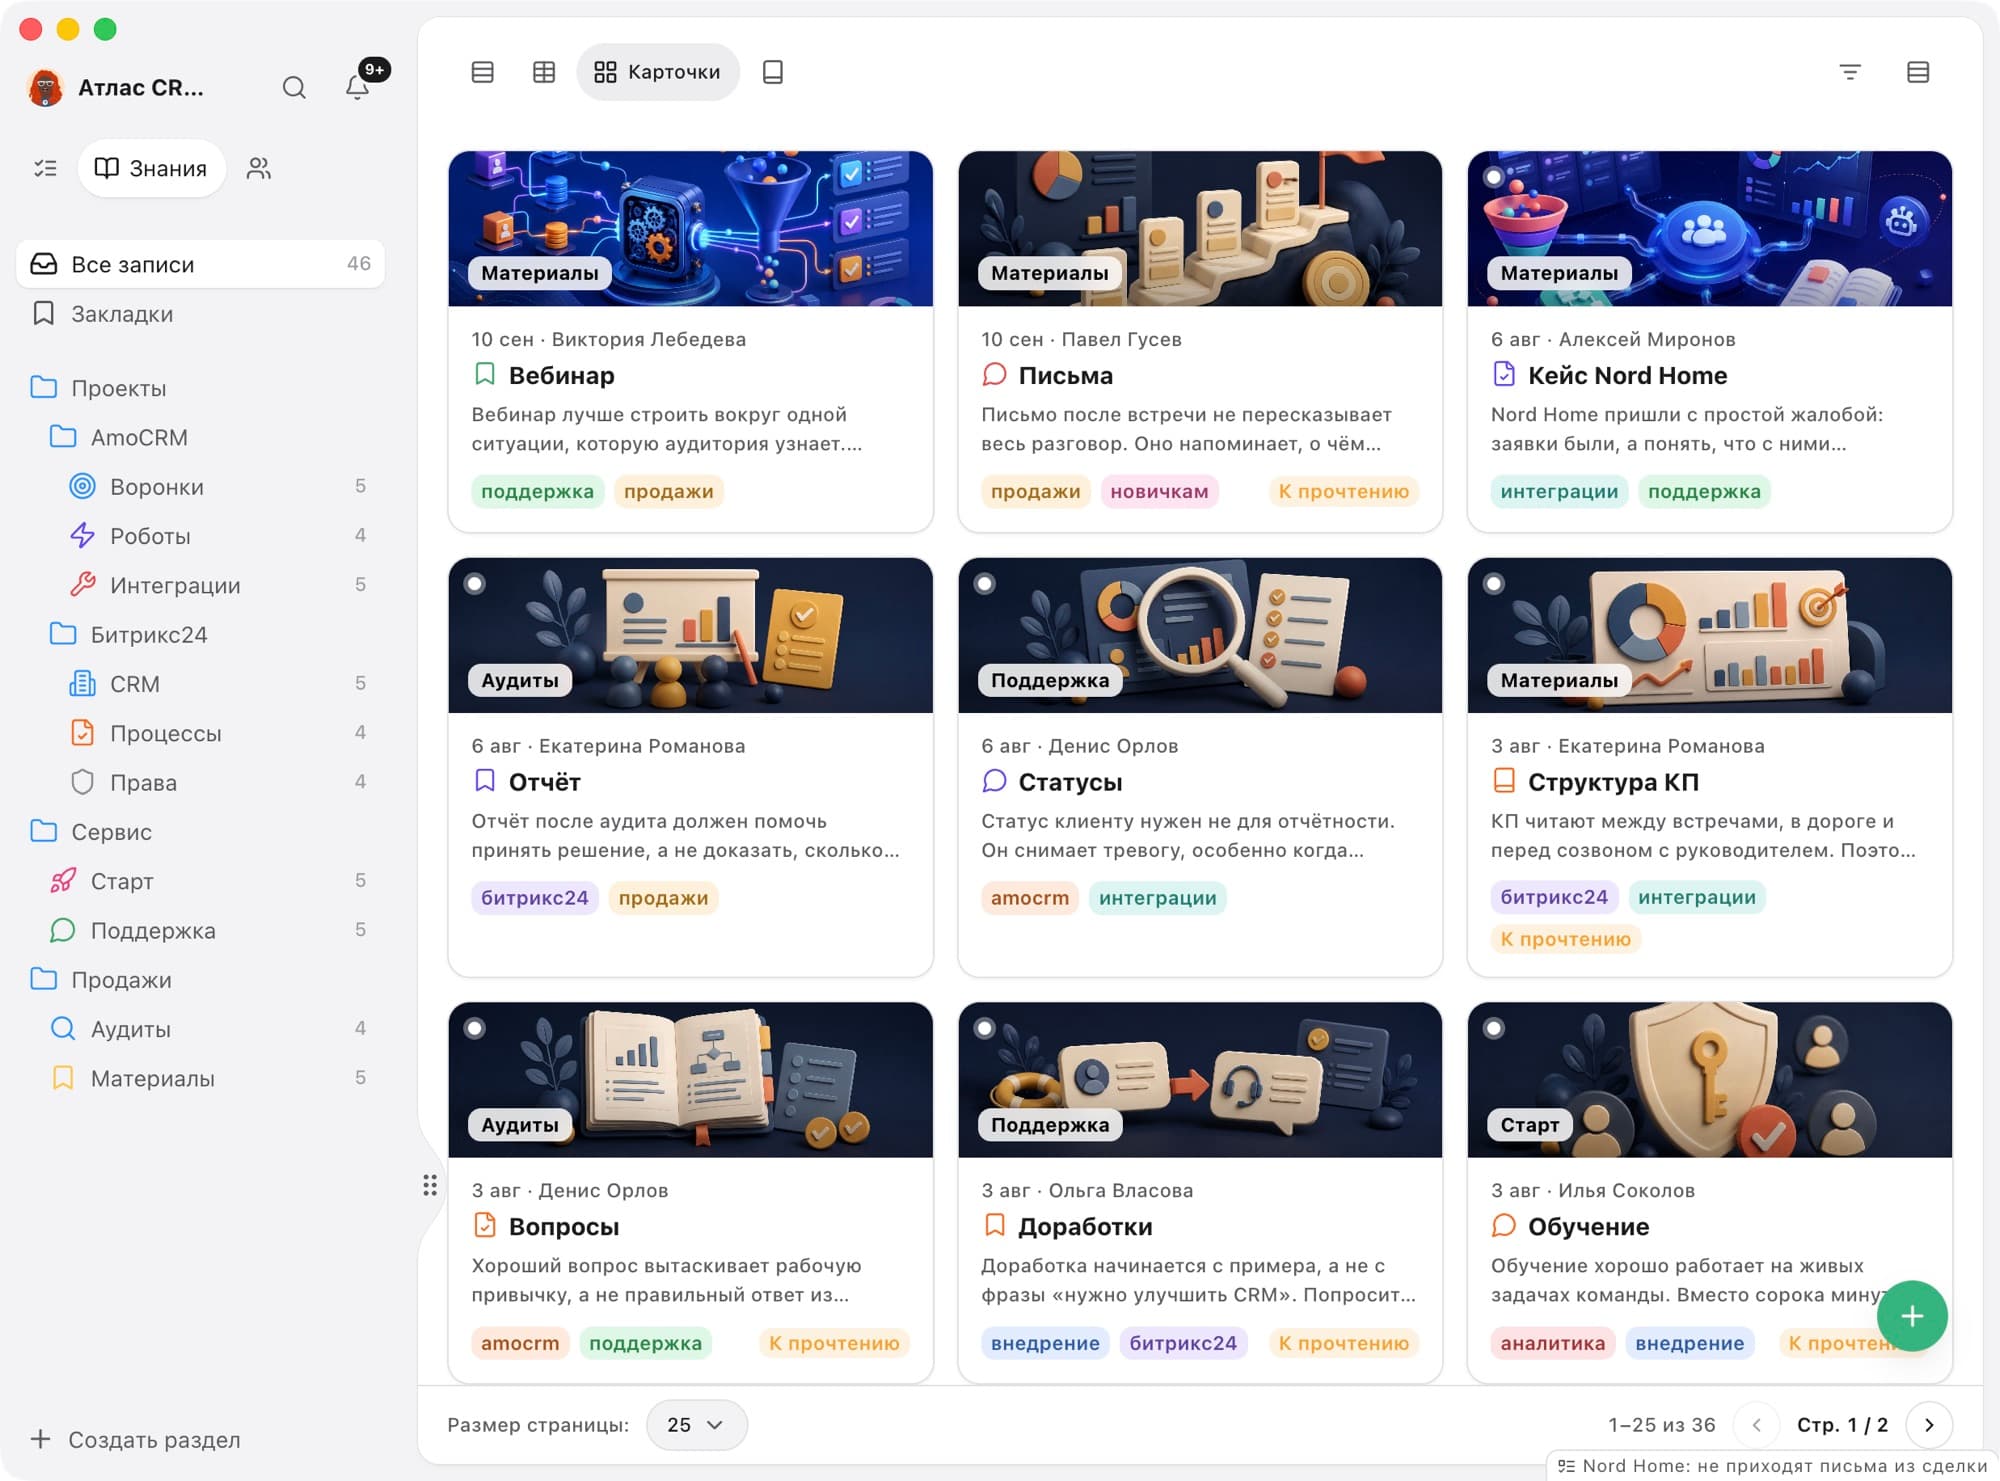Click the document icon next to Кейс Nord Home
Viewport: 2000px width, 1481px height.
[1504, 375]
